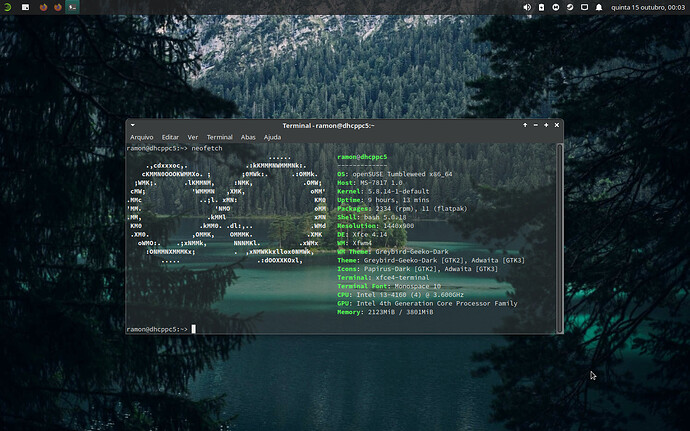Click the 'Kernel: 5.8.14-1-default' line
Screen dimensions: 690x431
(383, 191)
